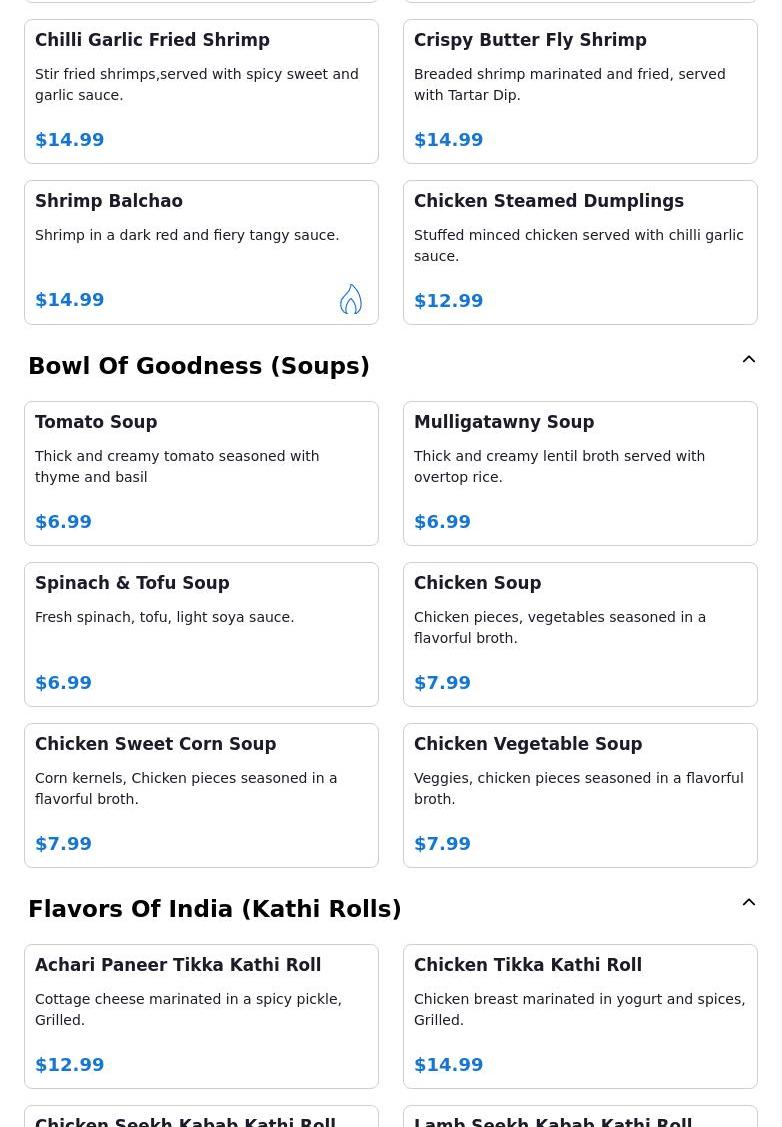Viewport: 782px width, 1127px height.
Task: Select the Chicken Tikka Kathi Roll card
Action: pyautogui.click(x=580, y=1016)
